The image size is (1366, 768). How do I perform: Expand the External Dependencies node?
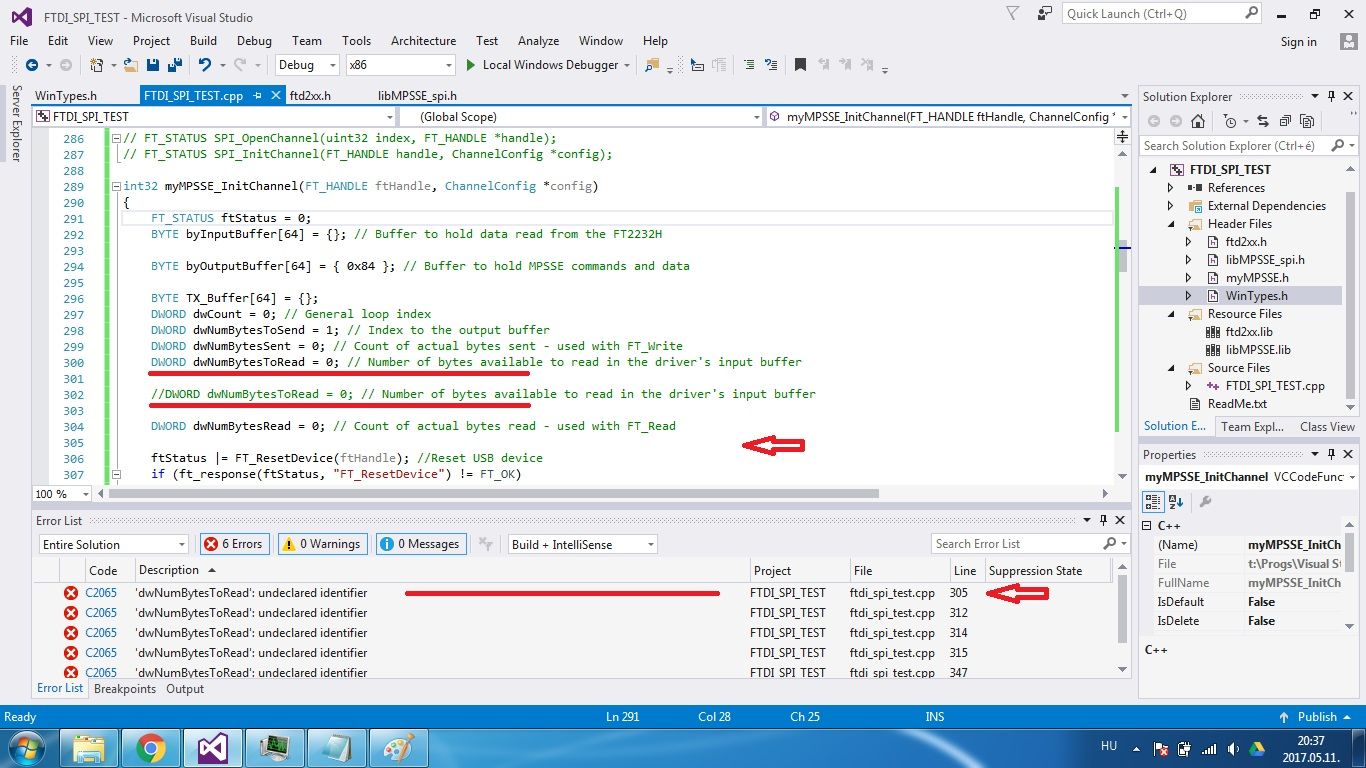1171,206
